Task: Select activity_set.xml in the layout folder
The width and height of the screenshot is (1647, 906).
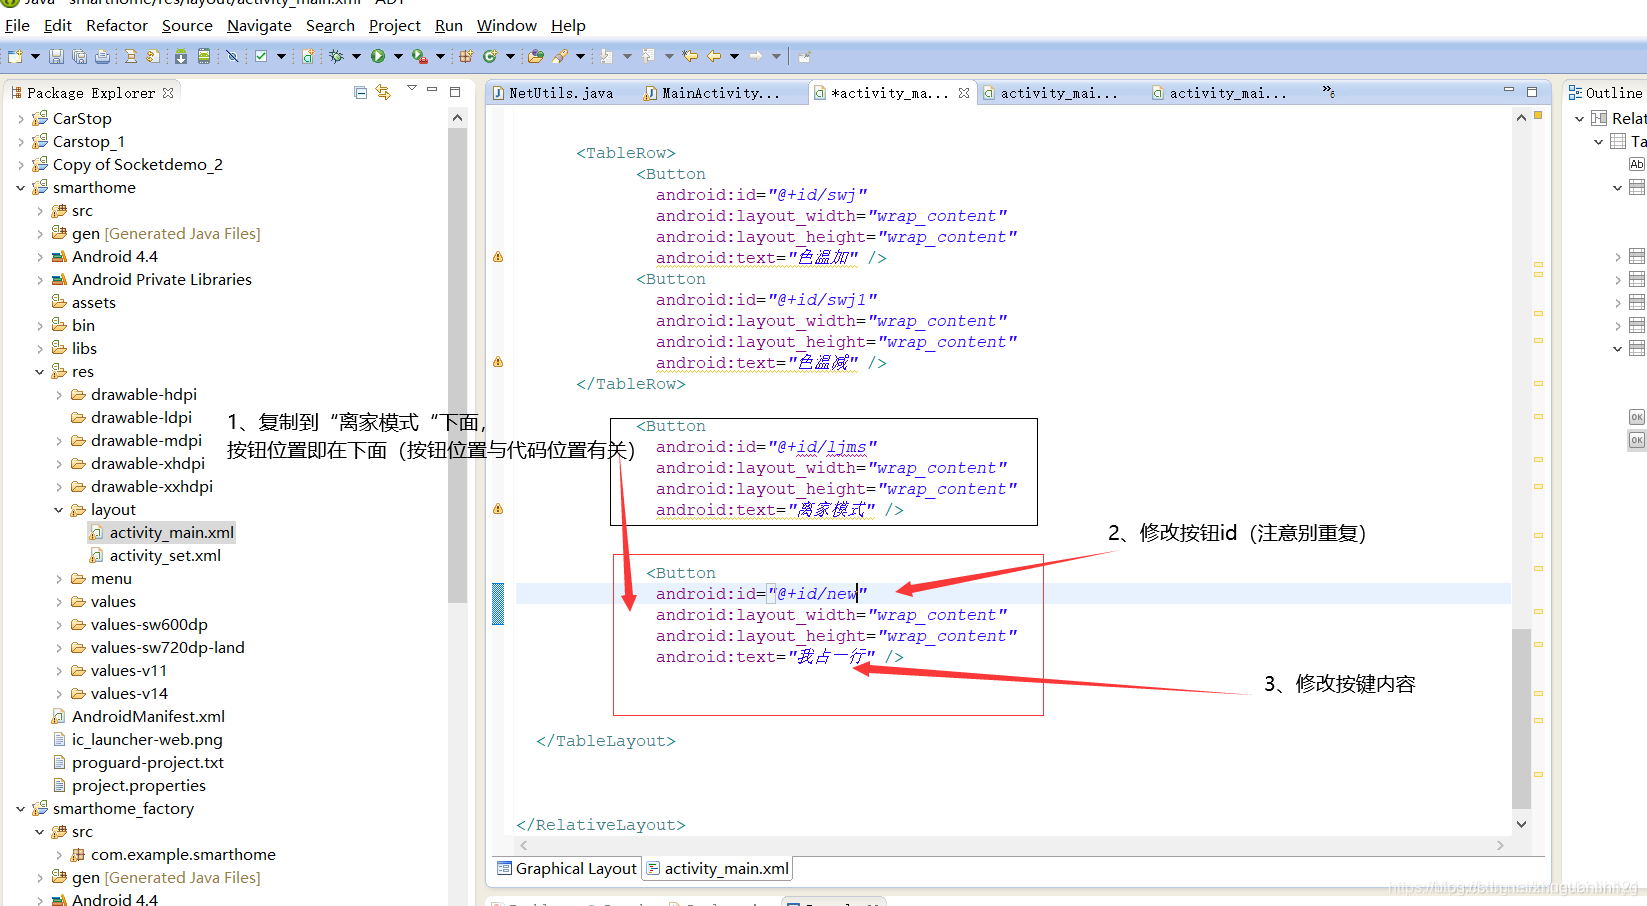Action: [x=165, y=555]
